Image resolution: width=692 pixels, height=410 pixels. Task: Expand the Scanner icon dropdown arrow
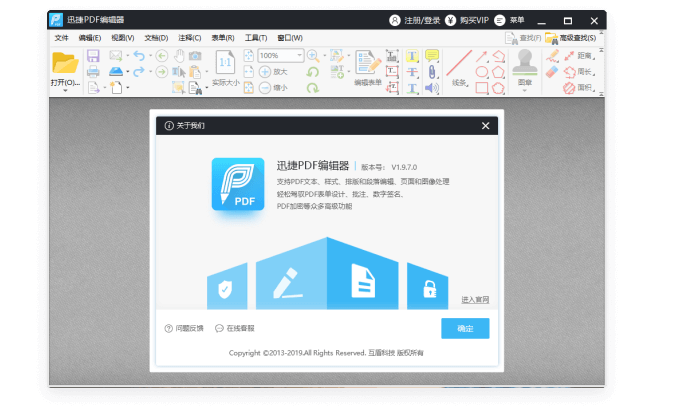coord(128,71)
